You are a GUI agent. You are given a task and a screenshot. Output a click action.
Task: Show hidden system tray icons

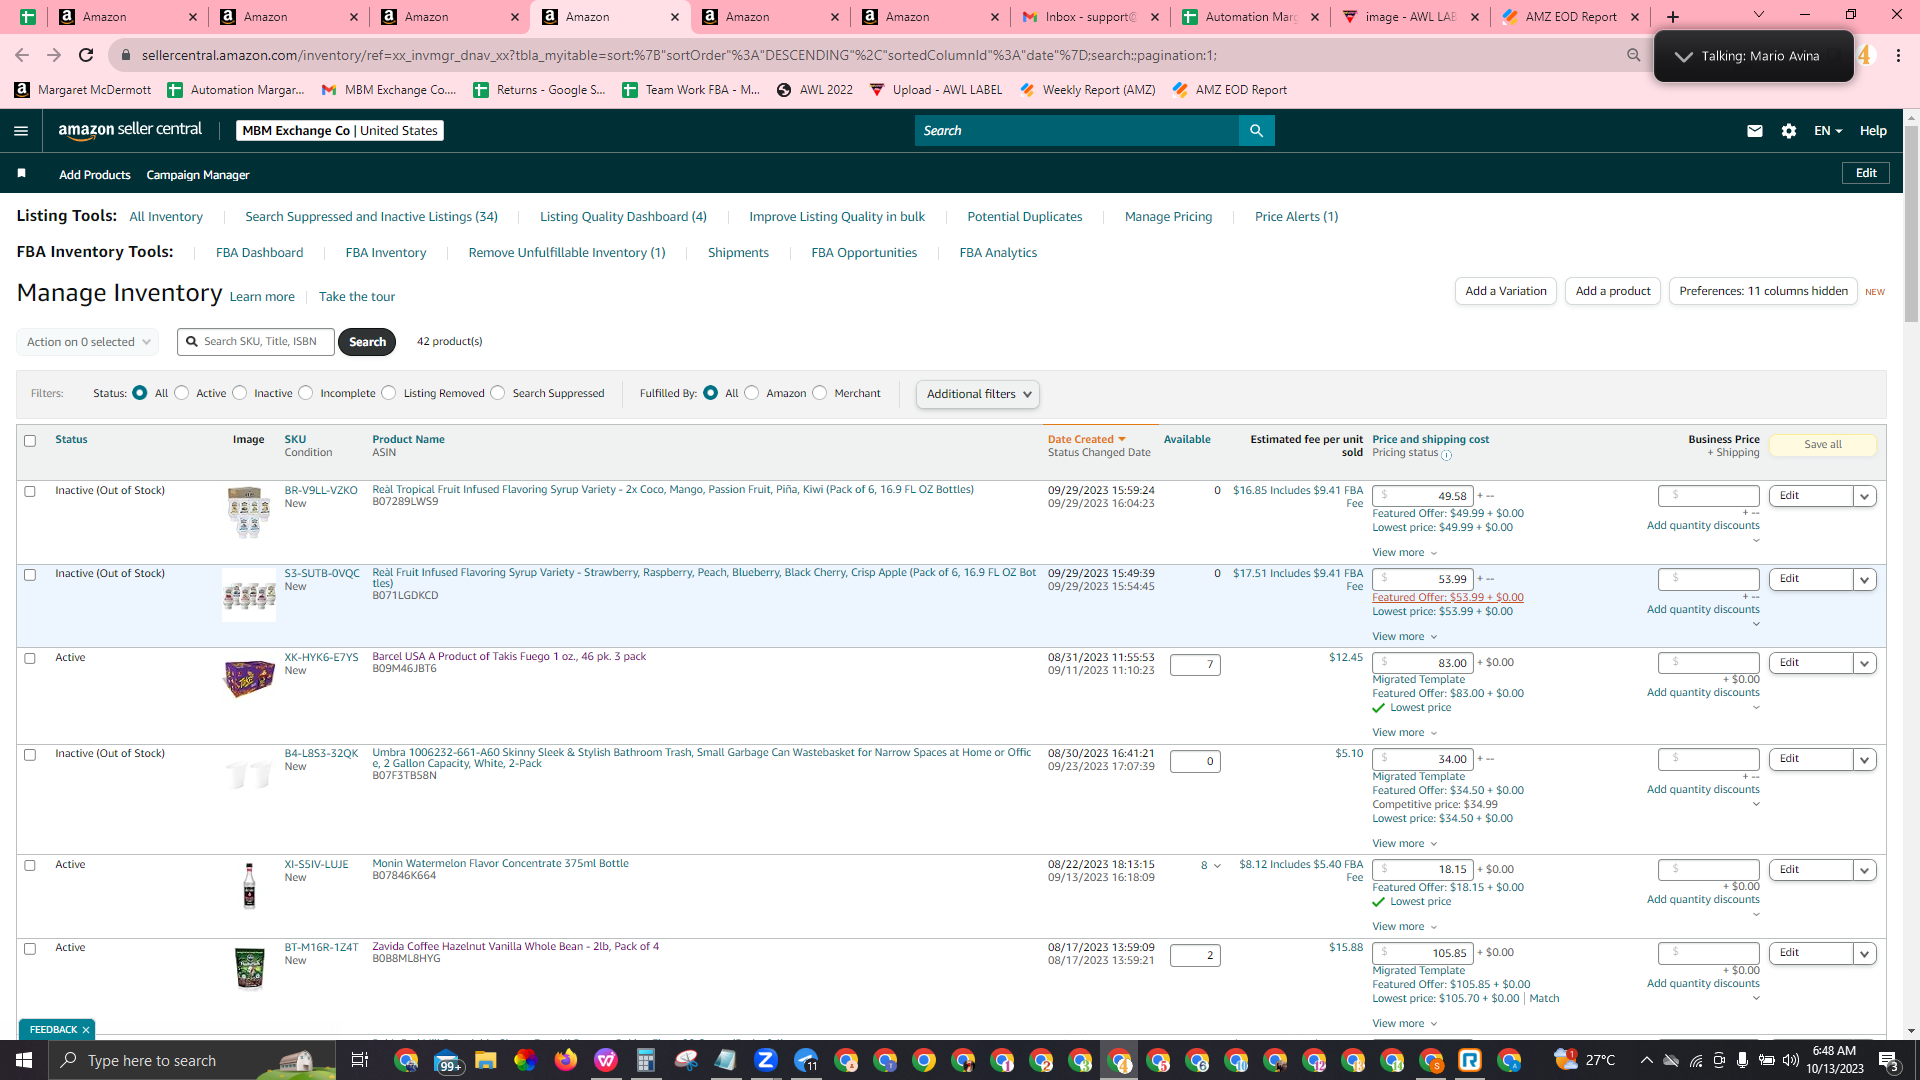coord(1647,1060)
